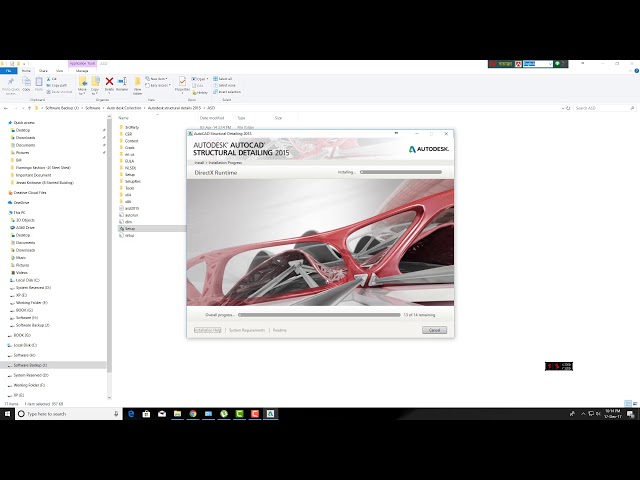The height and width of the screenshot is (480, 640).
Task: Select OneDrive in navigation pane
Action: coord(21,202)
